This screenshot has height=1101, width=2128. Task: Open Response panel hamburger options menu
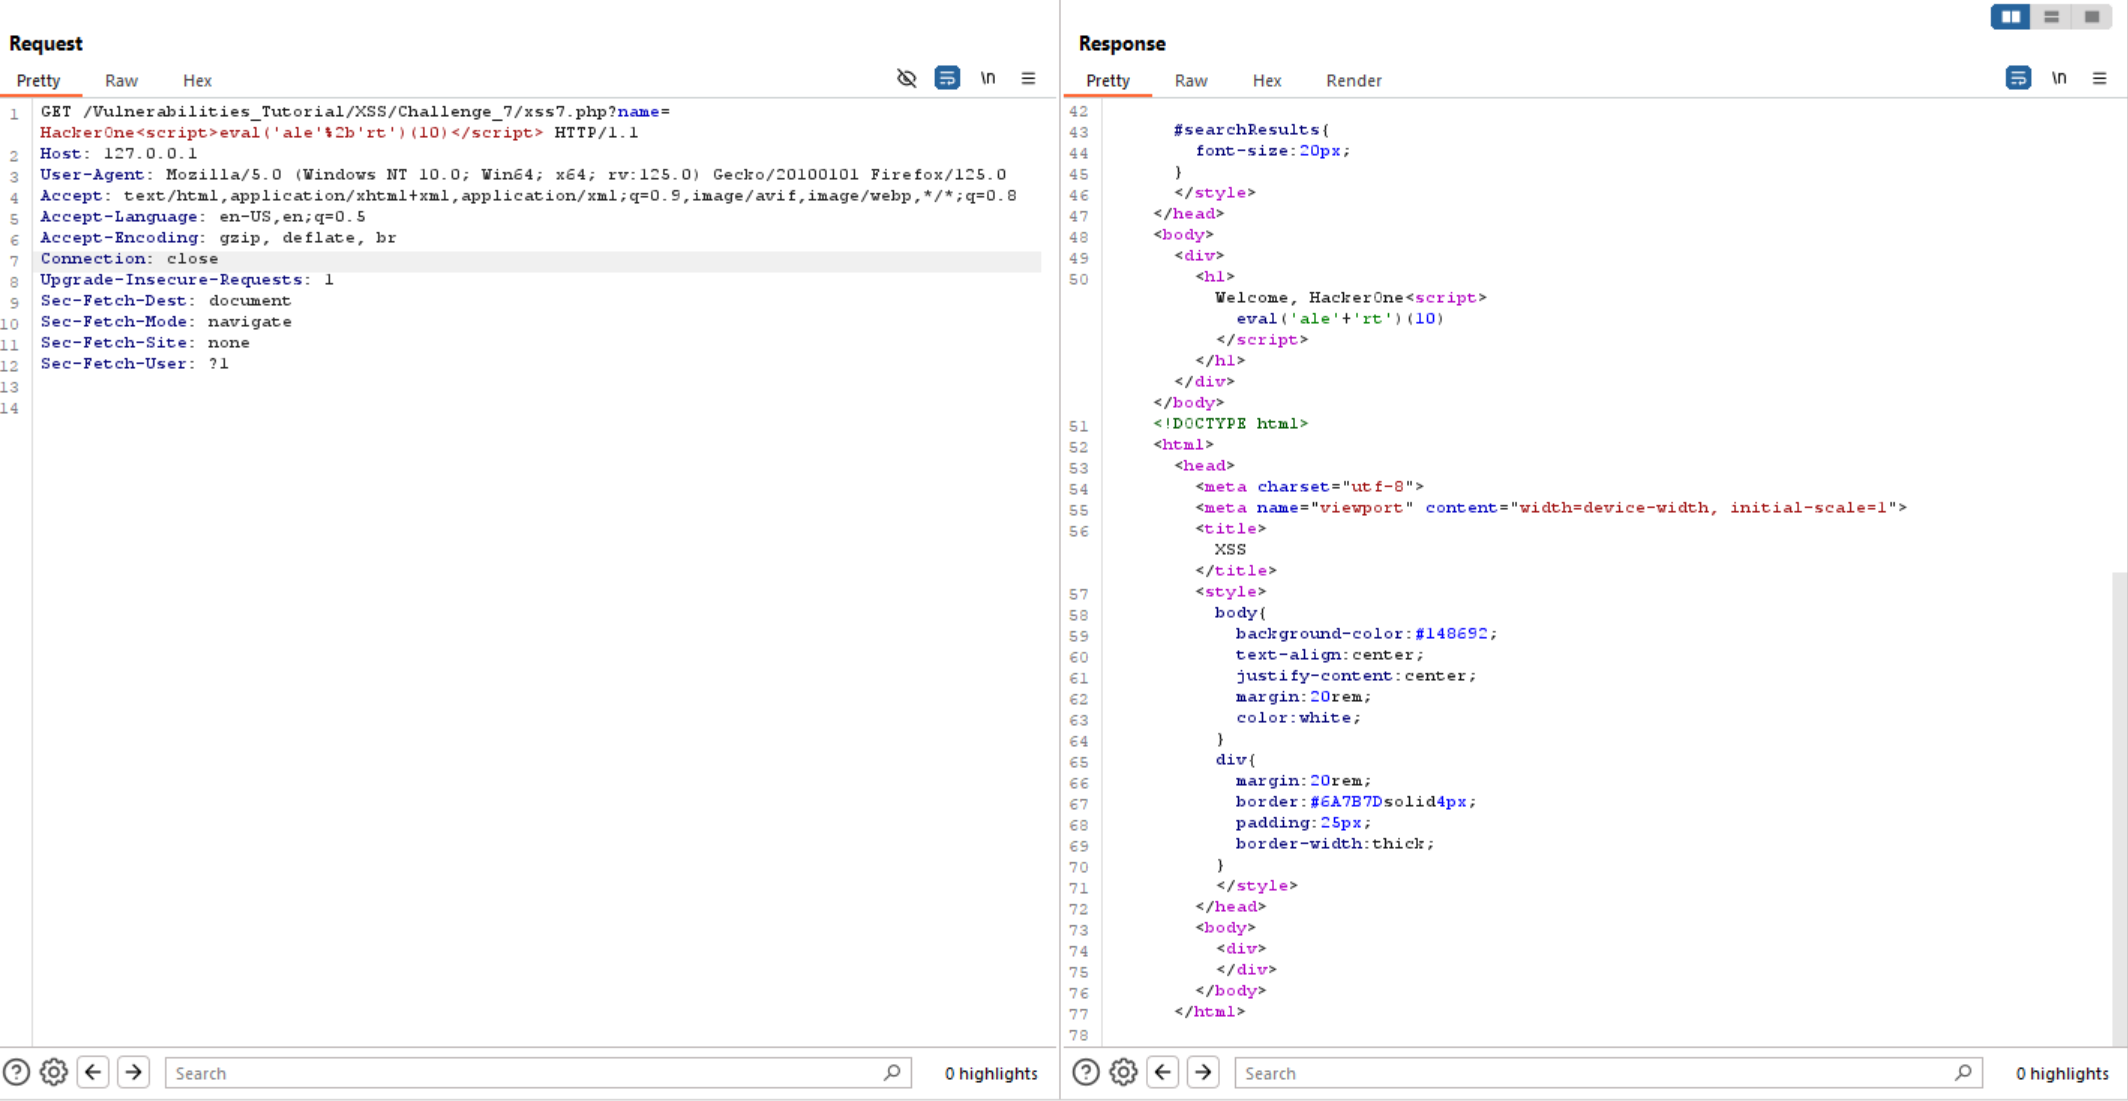2099,78
